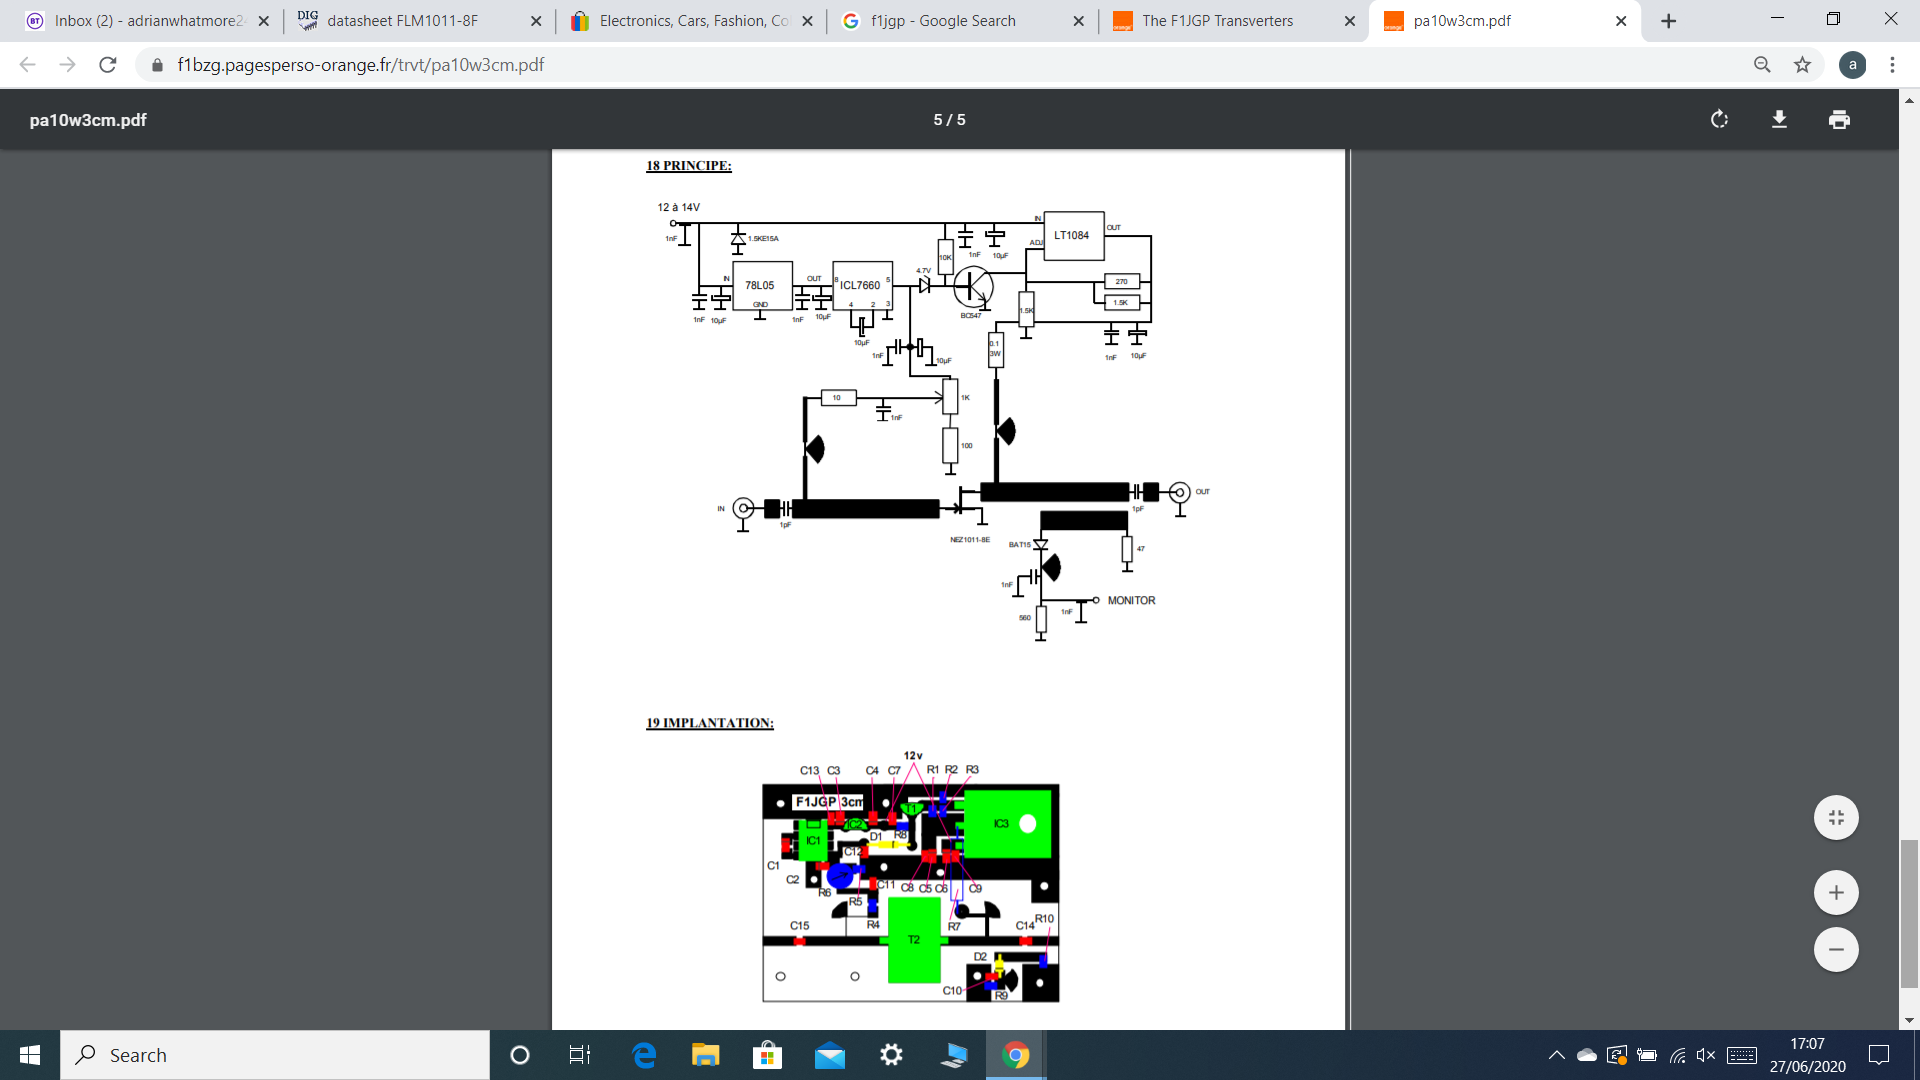Download the pa10w3cm.pdf file

tap(1779, 120)
